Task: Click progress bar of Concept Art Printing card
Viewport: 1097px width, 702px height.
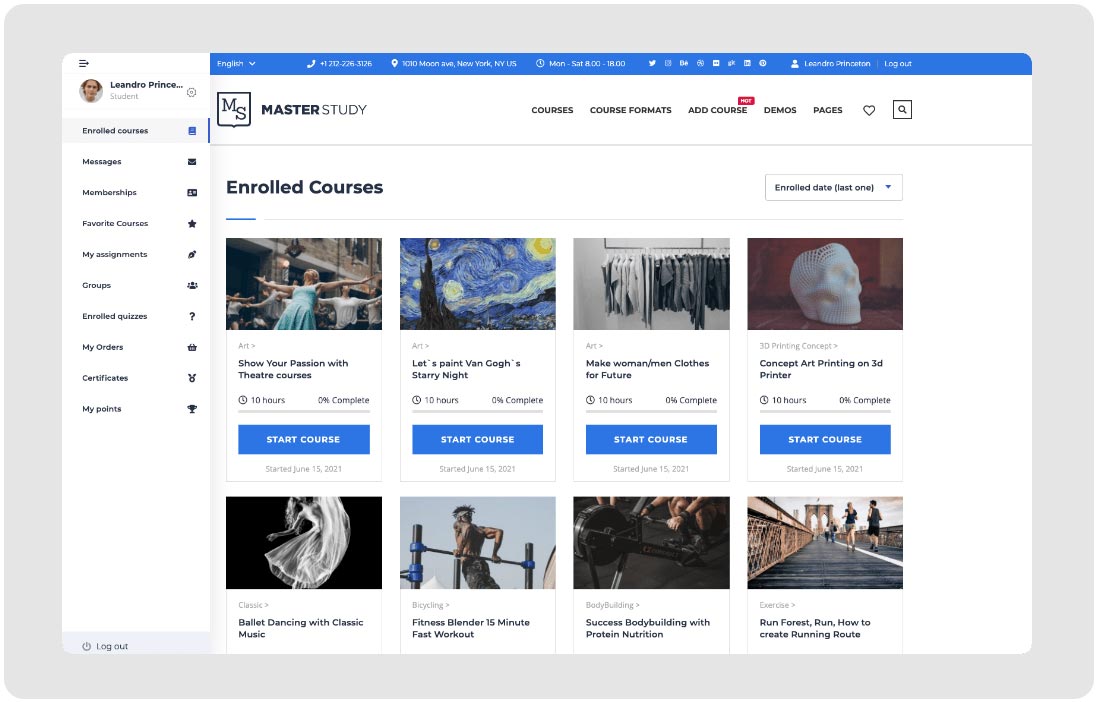Action: click(x=825, y=412)
